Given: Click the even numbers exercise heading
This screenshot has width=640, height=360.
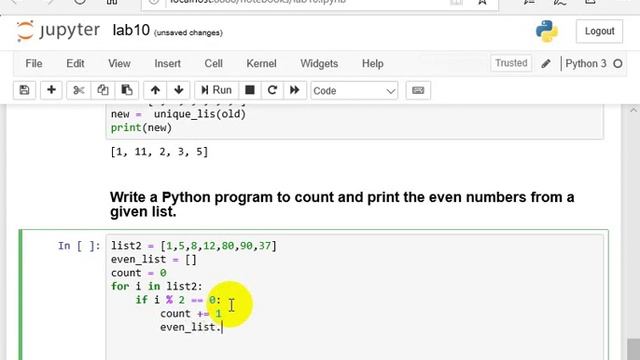Looking at the screenshot, I should (x=342, y=204).
